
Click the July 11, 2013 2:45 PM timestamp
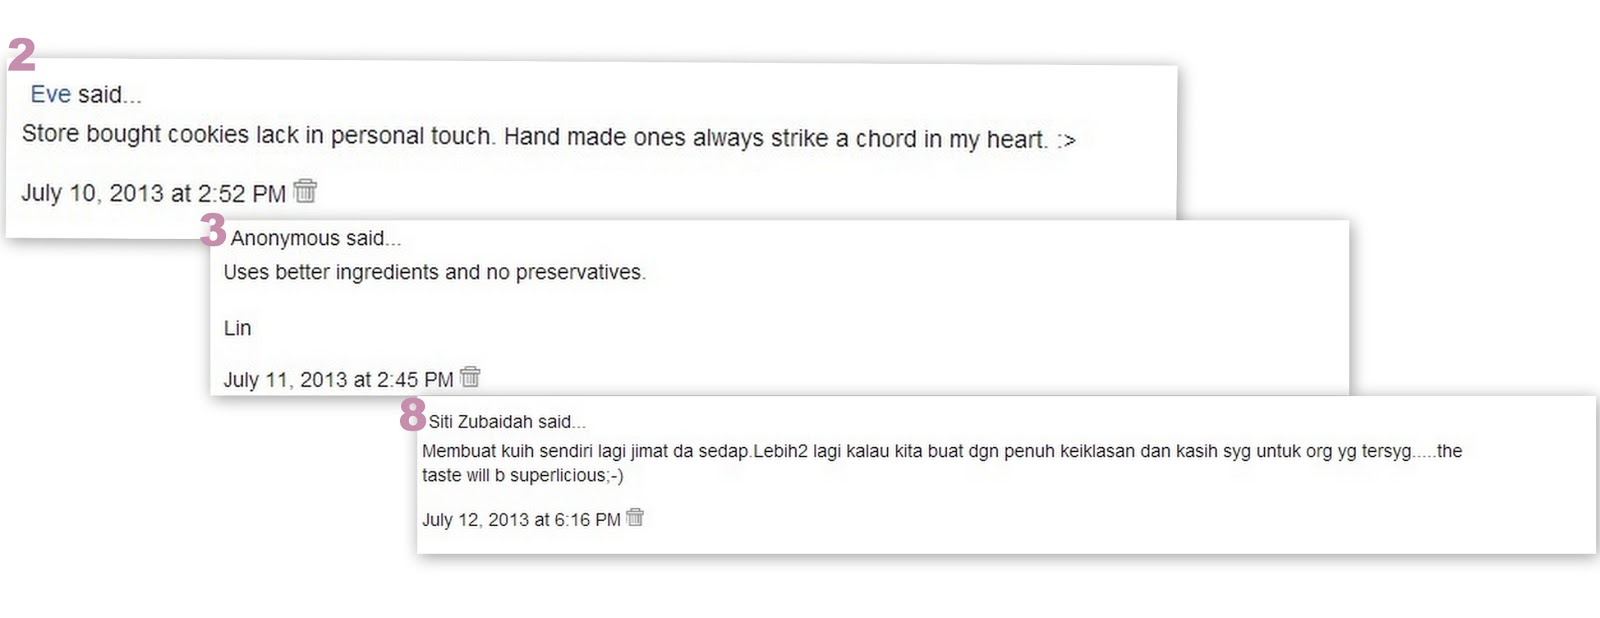pyautogui.click(x=338, y=380)
